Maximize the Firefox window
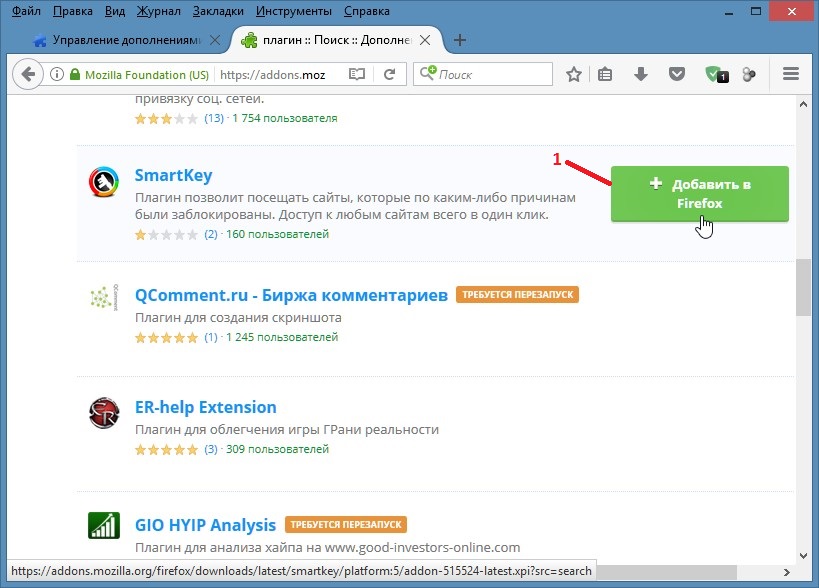The width and height of the screenshot is (819, 588). (756, 11)
